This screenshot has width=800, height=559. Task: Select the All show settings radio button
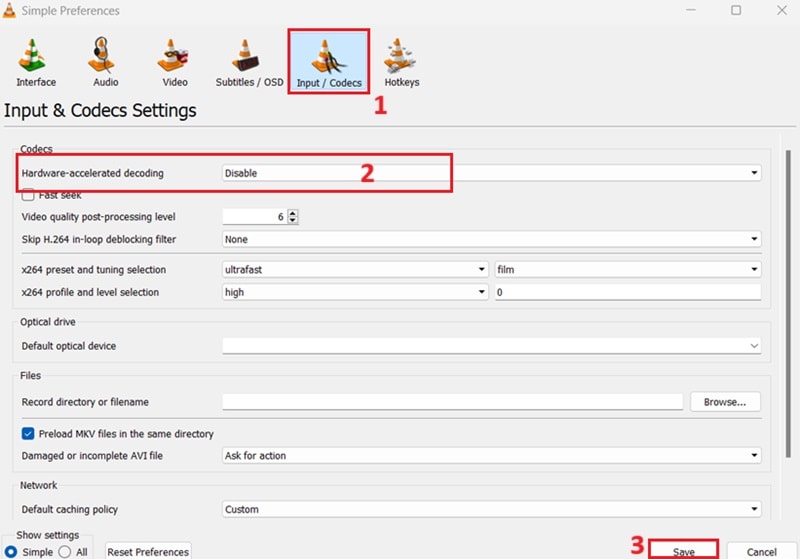coord(64,551)
